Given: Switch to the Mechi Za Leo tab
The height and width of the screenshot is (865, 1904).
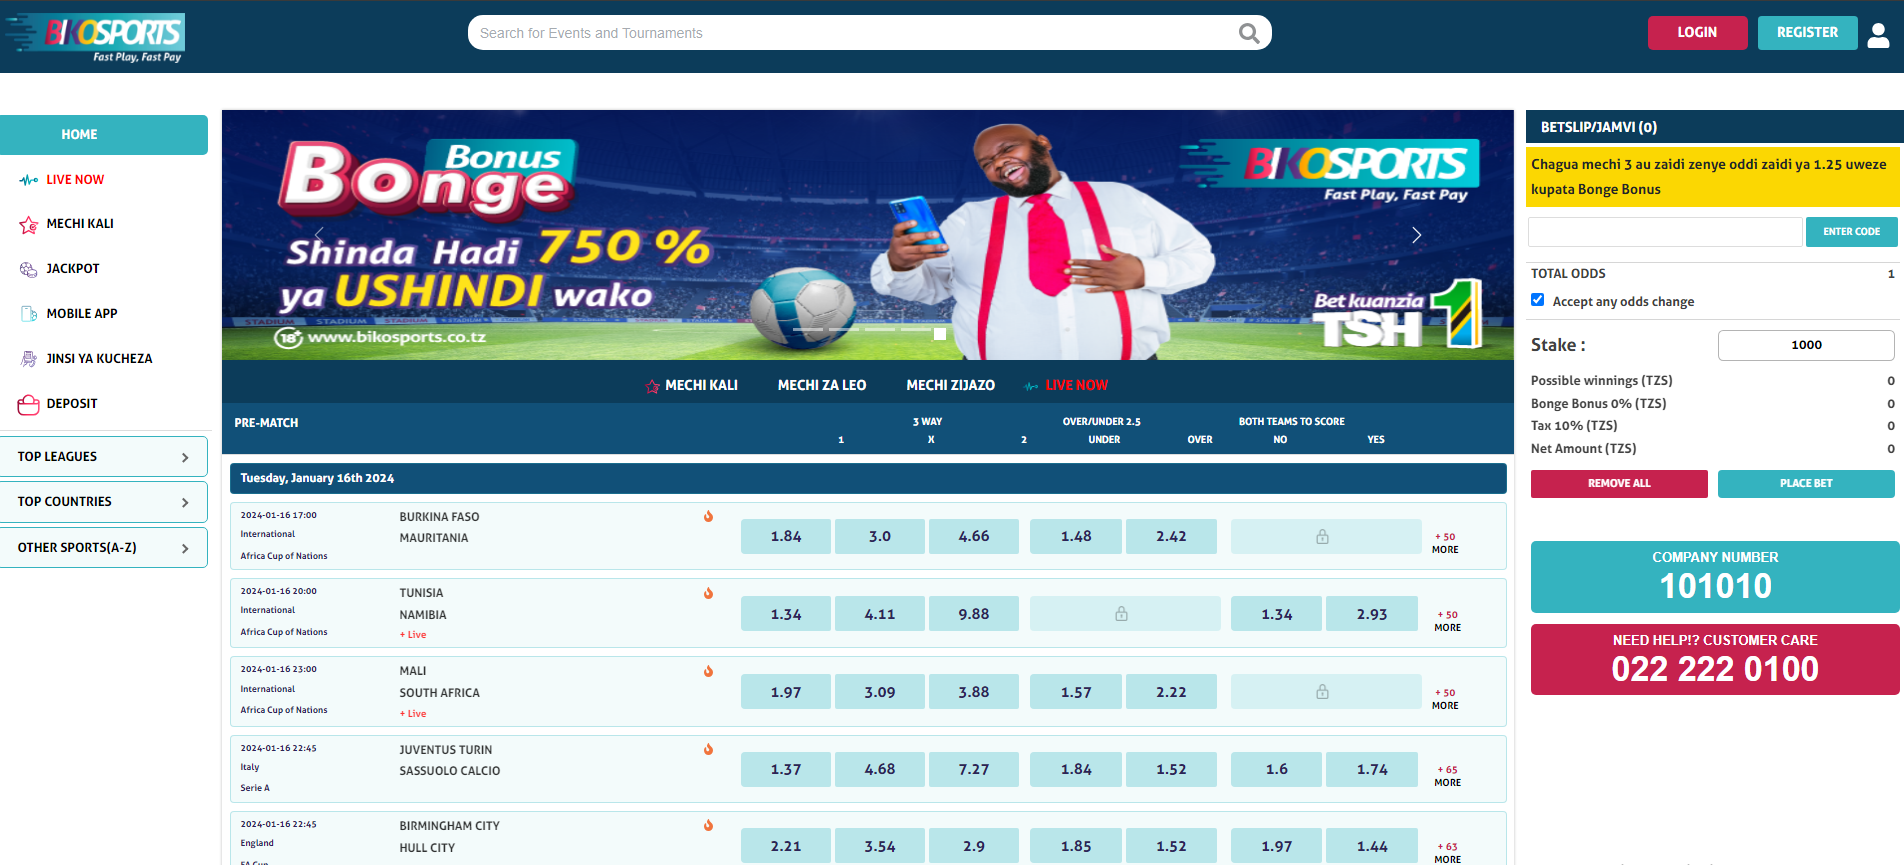Looking at the screenshot, I should tap(822, 386).
